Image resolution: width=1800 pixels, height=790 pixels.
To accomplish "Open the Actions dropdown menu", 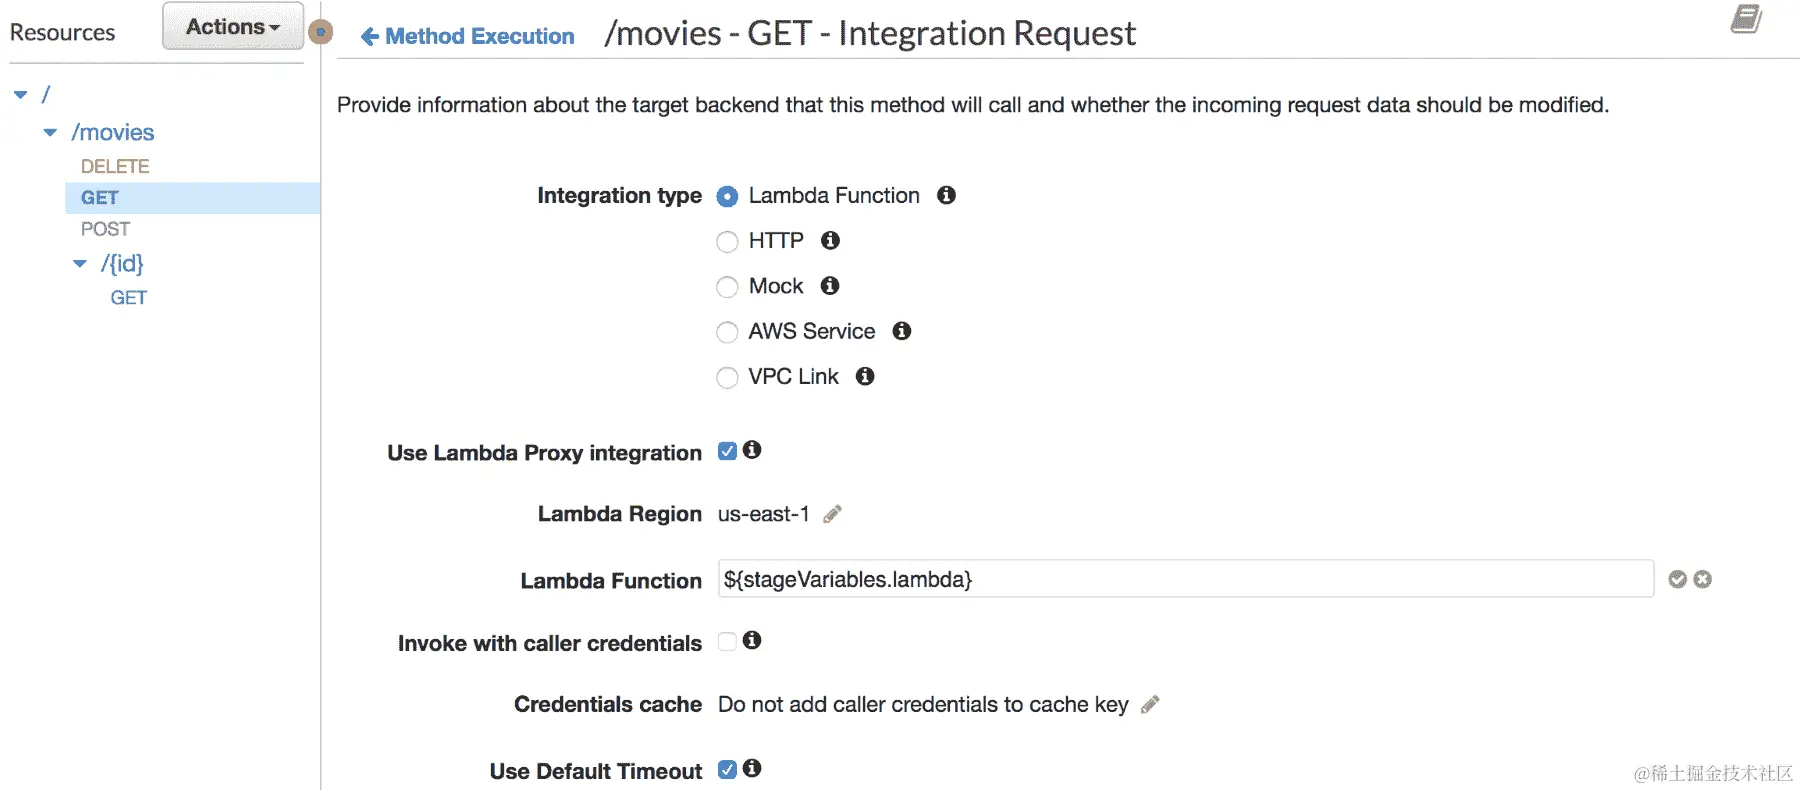I will pos(232,27).
